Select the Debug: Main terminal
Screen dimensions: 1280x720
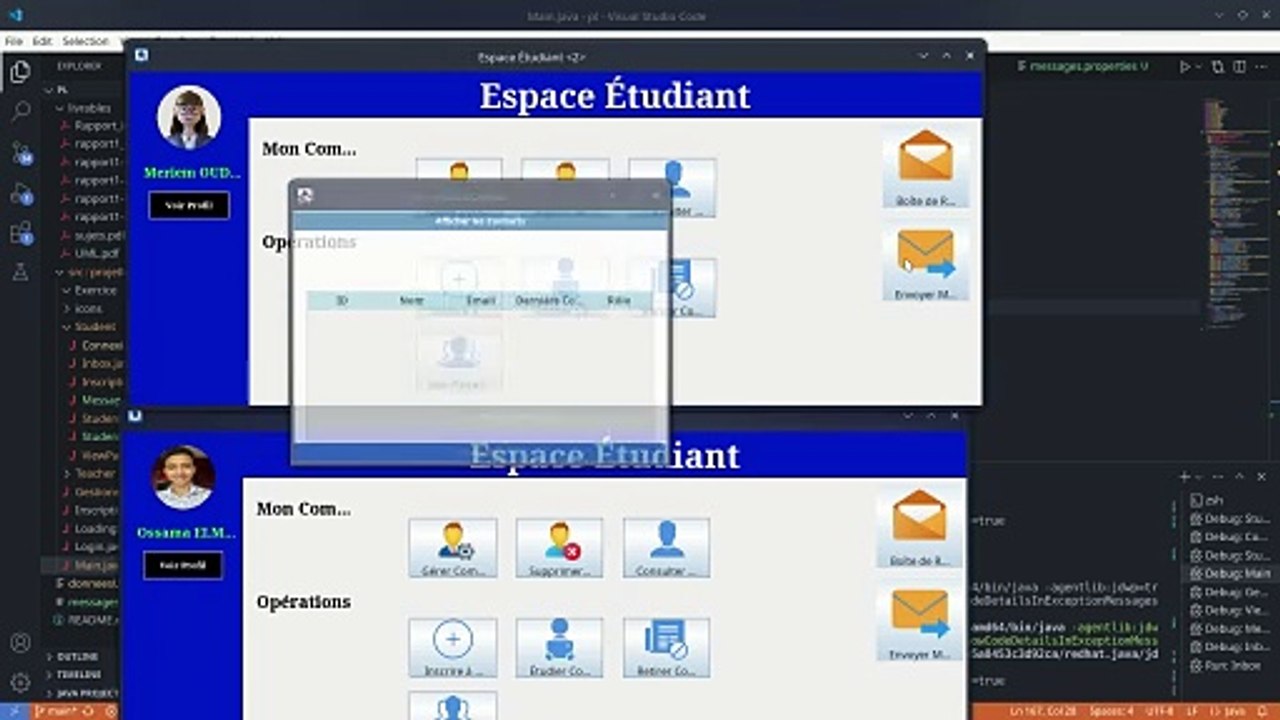coord(1229,574)
